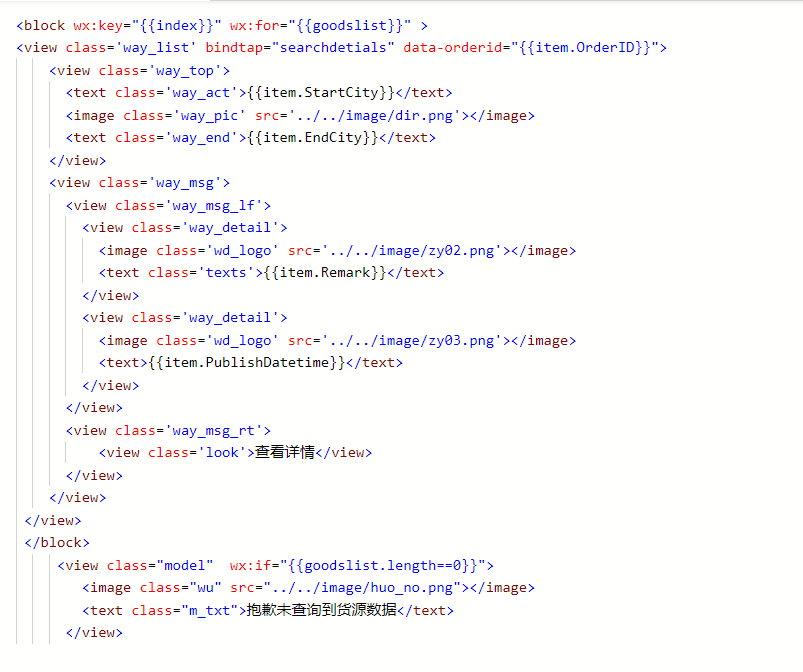Place cursor on bindtap="searchdetials" attribute

click(x=300, y=48)
